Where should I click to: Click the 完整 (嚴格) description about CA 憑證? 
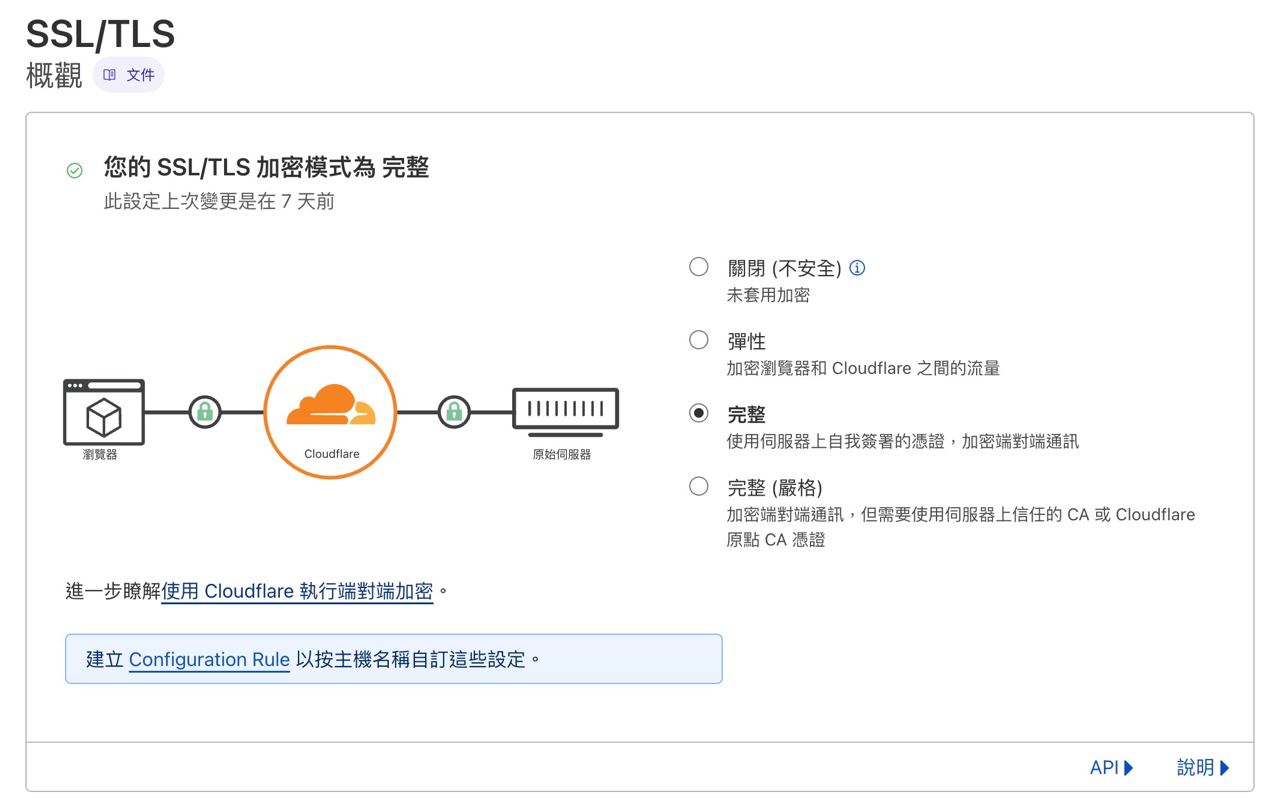click(961, 527)
